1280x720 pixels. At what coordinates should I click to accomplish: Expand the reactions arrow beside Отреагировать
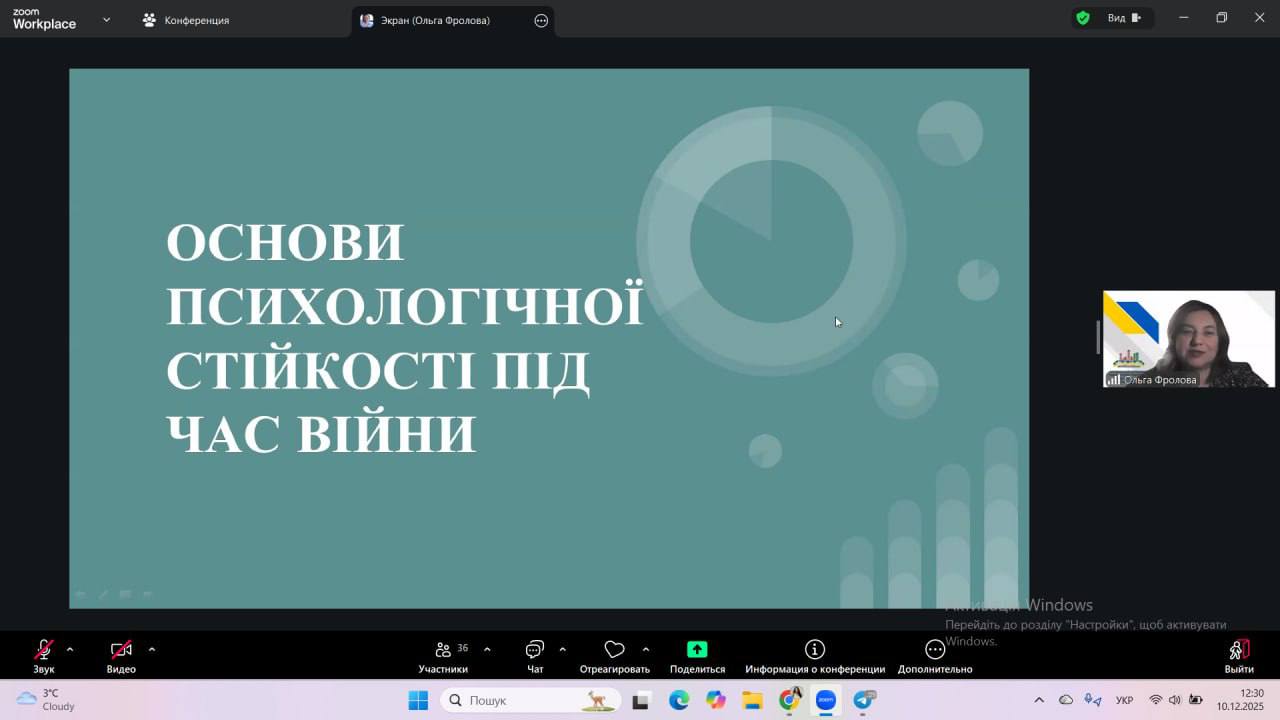coord(646,649)
